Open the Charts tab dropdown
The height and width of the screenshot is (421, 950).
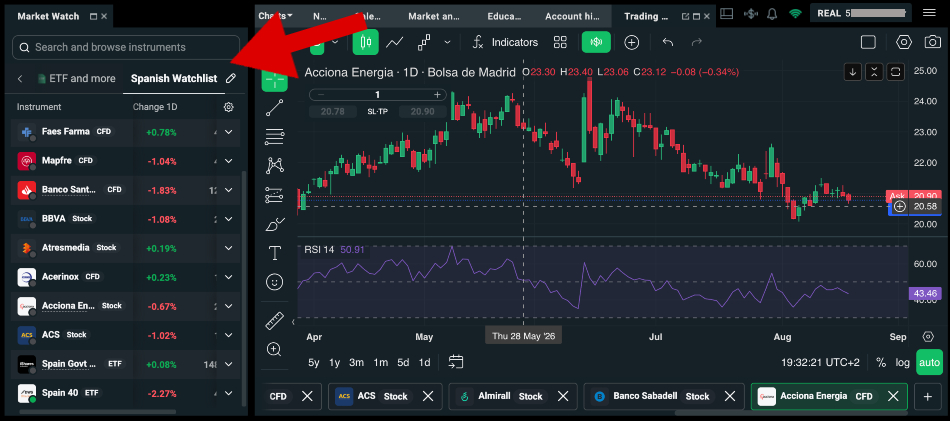pos(276,16)
